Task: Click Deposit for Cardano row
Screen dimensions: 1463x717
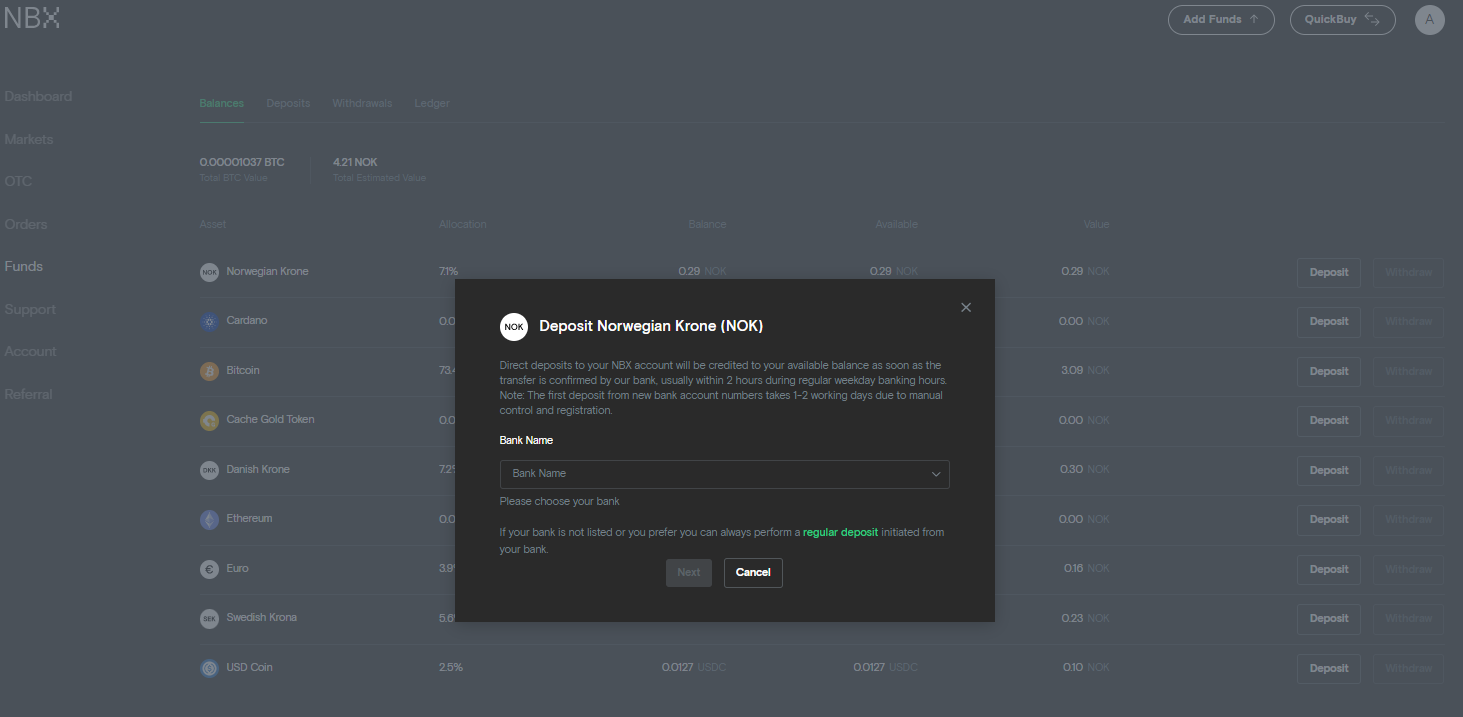Action: (x=1329, y=322)
